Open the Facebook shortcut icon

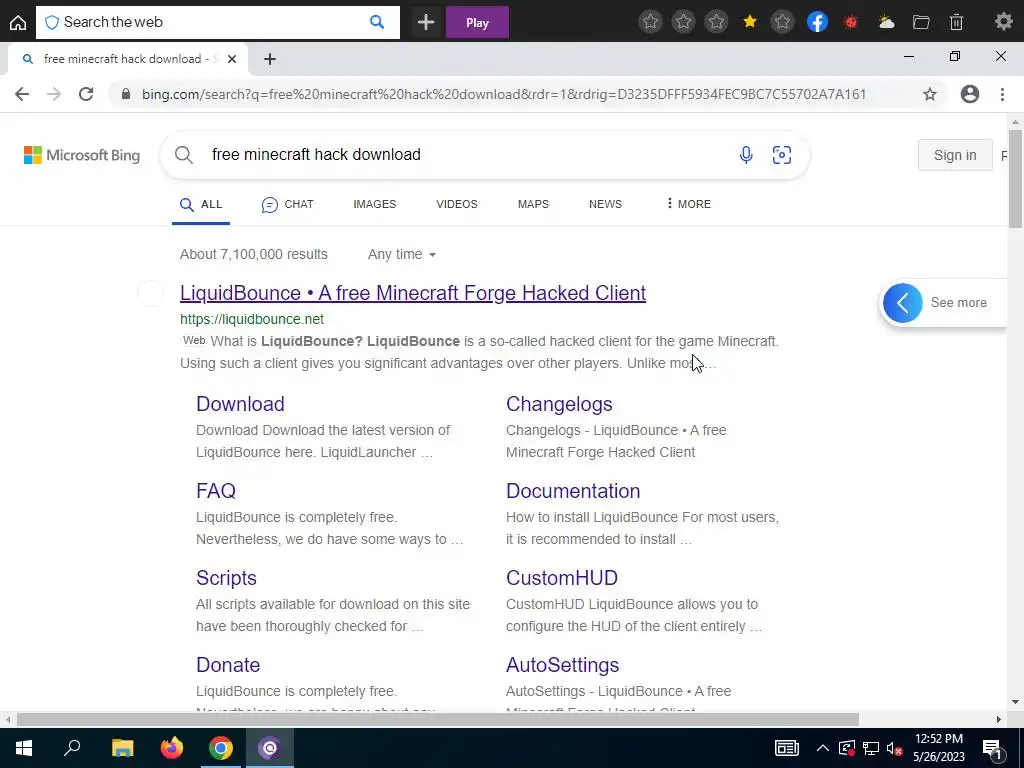[817, 22]
